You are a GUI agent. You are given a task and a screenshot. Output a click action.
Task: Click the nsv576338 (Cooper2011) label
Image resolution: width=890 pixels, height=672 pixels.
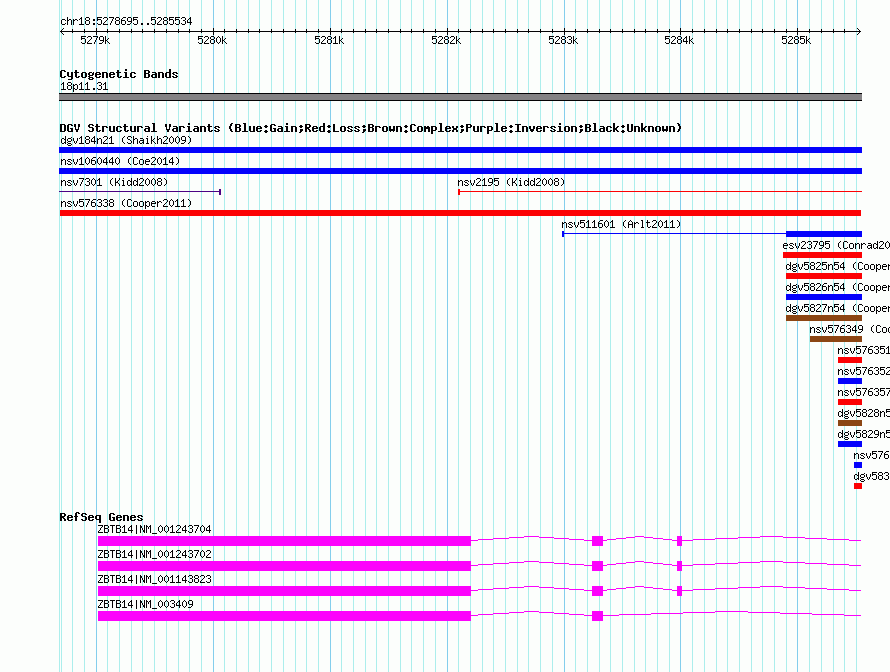126,203
